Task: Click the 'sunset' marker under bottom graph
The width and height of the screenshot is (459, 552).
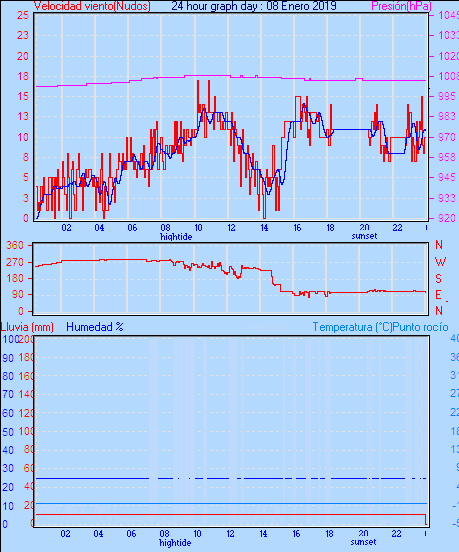Action: click(x=363, y=542)
